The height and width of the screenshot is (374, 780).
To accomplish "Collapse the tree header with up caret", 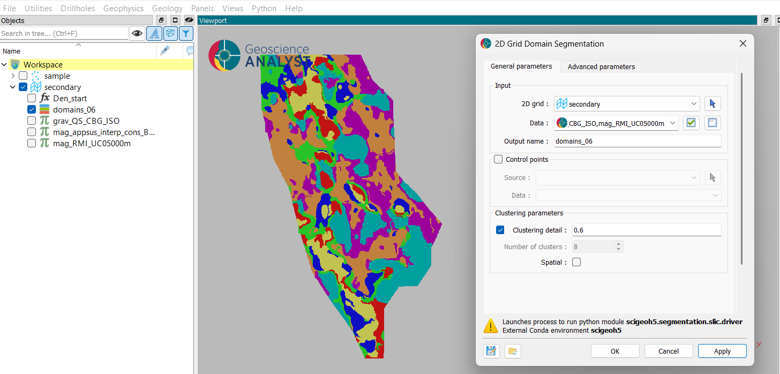I will (x=78, y=45).
